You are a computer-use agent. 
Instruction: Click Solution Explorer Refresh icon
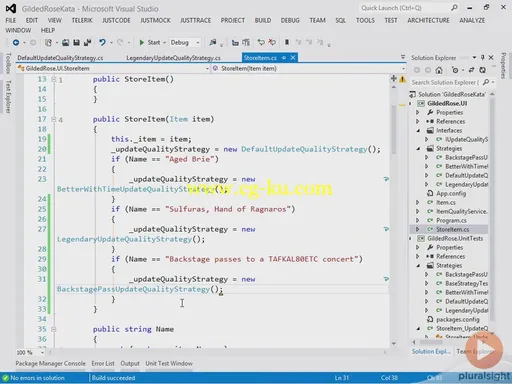coord(482,70)
